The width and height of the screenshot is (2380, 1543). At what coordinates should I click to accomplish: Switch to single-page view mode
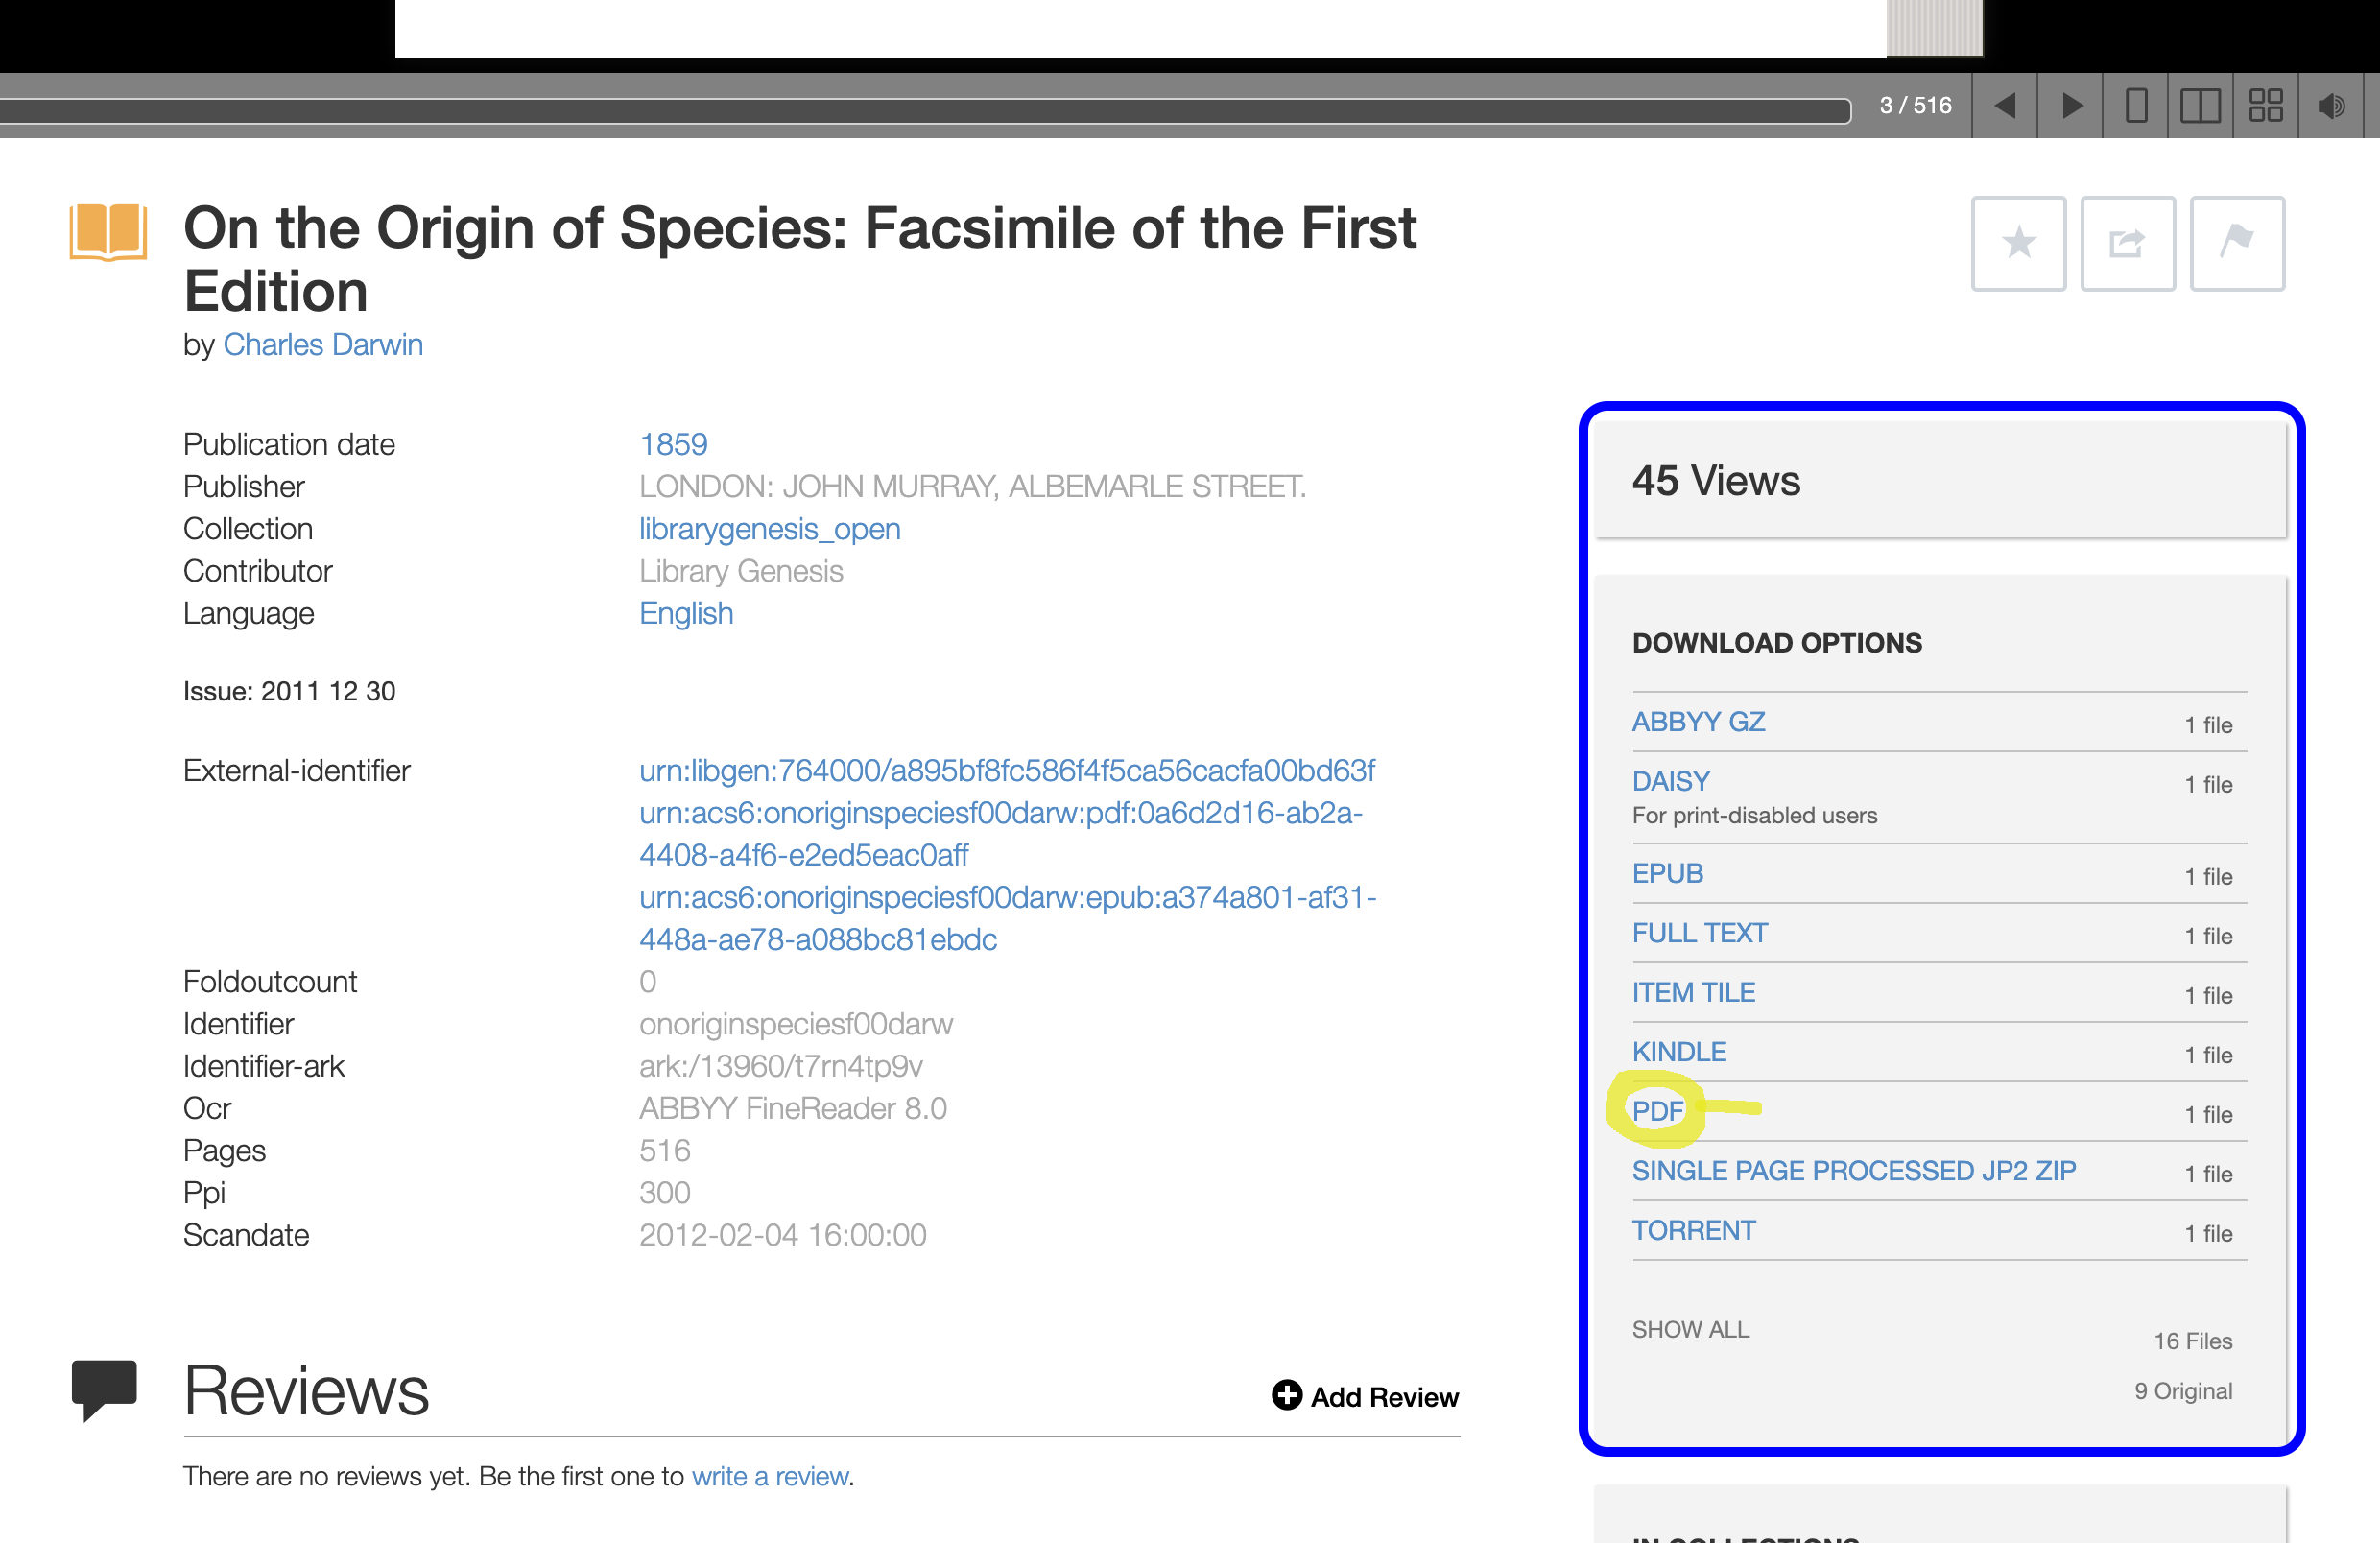click(2135, 105)
